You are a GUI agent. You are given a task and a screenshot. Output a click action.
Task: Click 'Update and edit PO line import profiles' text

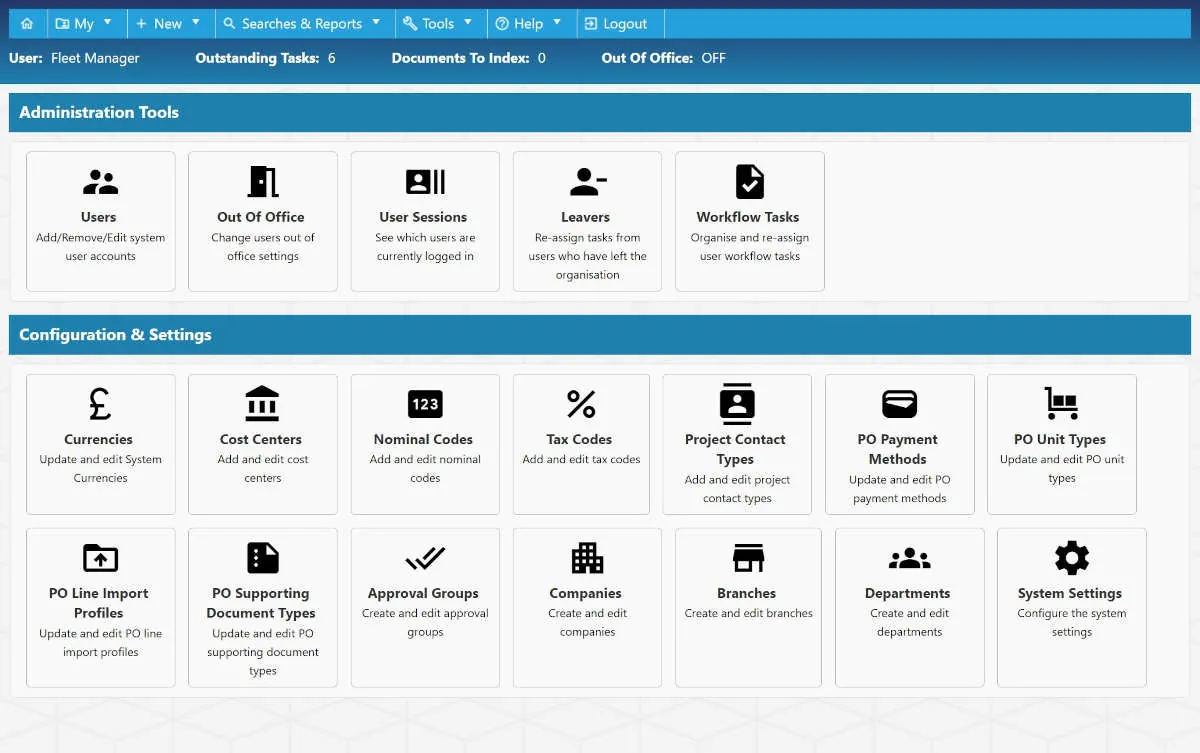point(100,643)
